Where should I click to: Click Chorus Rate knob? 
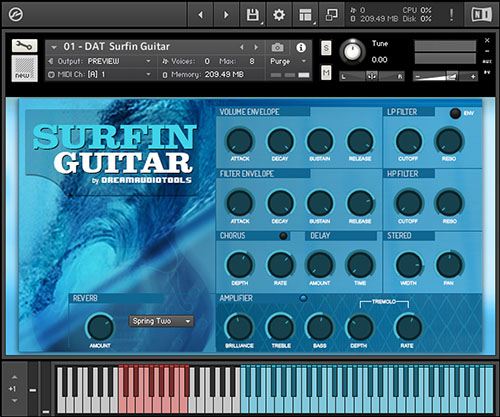[280, 265]
